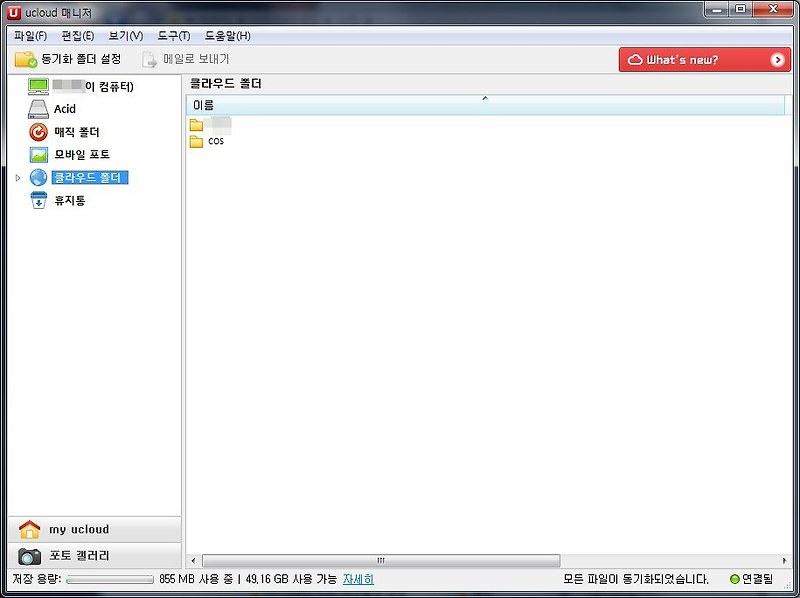800x598 pixels.
Task: Open the 파일(F) menu
Action: coord(31,36)
